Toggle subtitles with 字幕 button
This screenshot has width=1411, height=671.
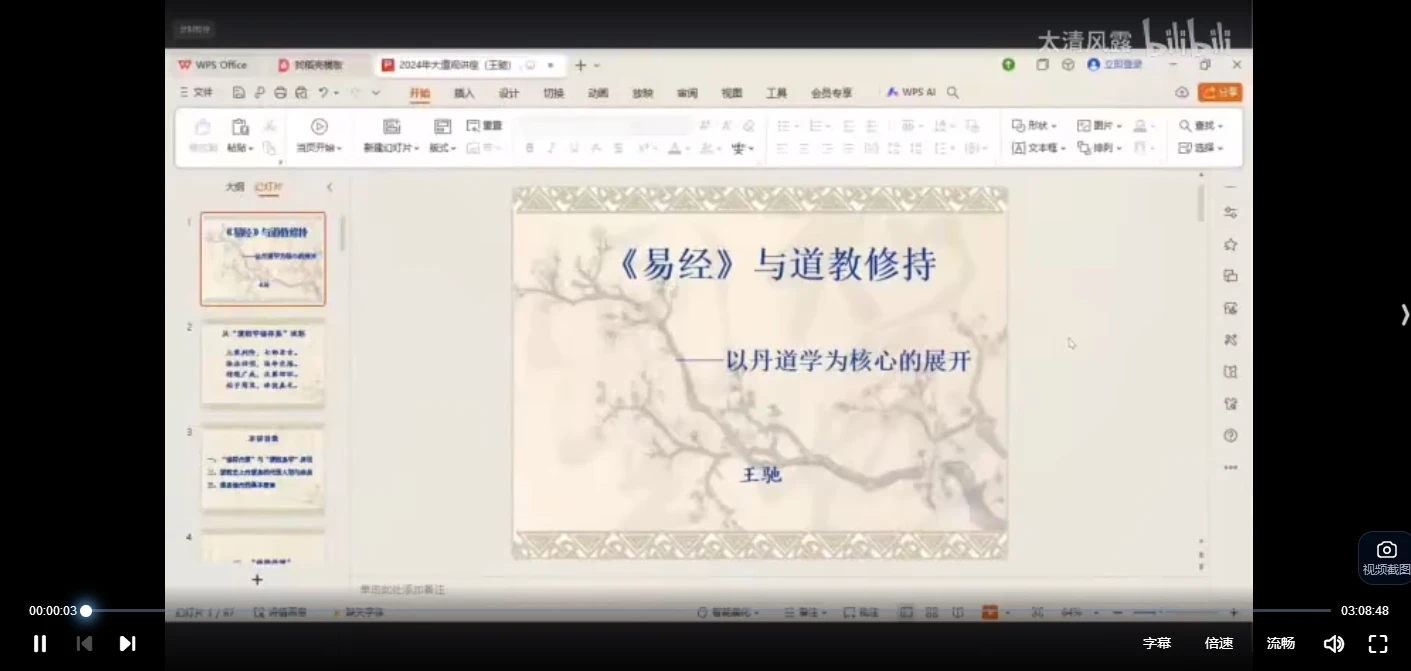(1157, 643)
